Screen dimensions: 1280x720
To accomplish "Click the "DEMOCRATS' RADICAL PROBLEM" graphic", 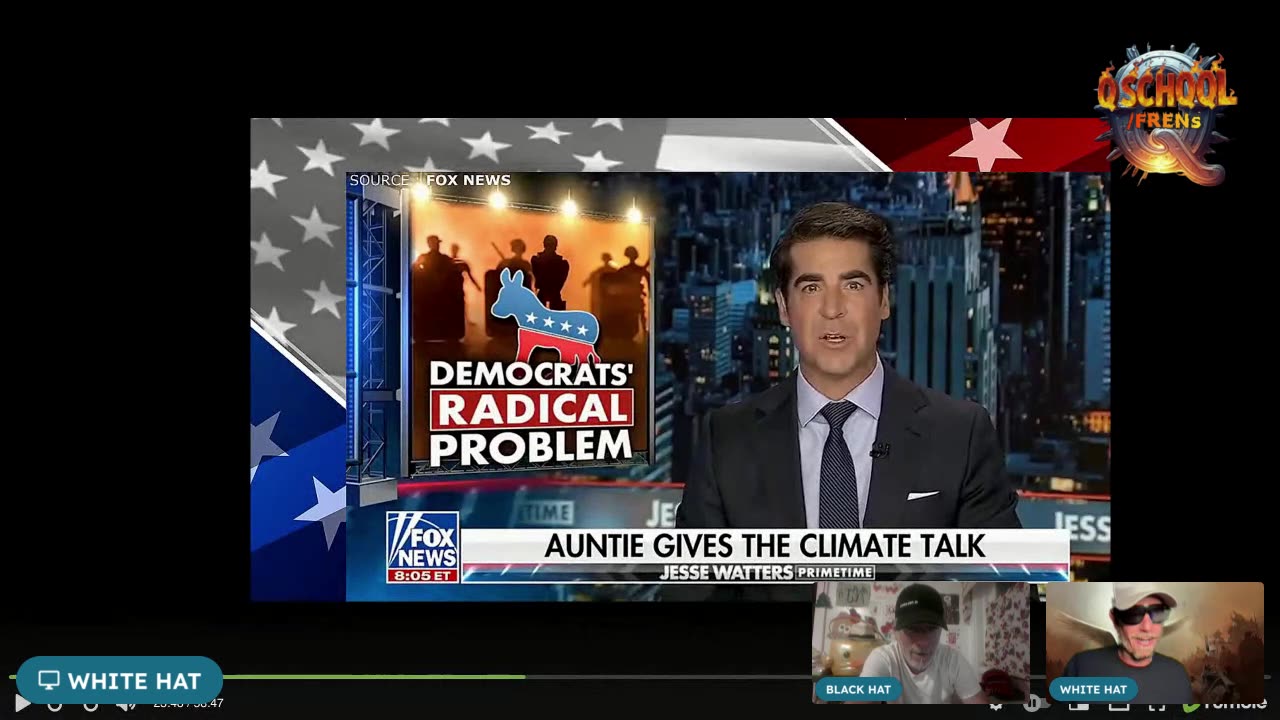I will (x=531, y=414).
